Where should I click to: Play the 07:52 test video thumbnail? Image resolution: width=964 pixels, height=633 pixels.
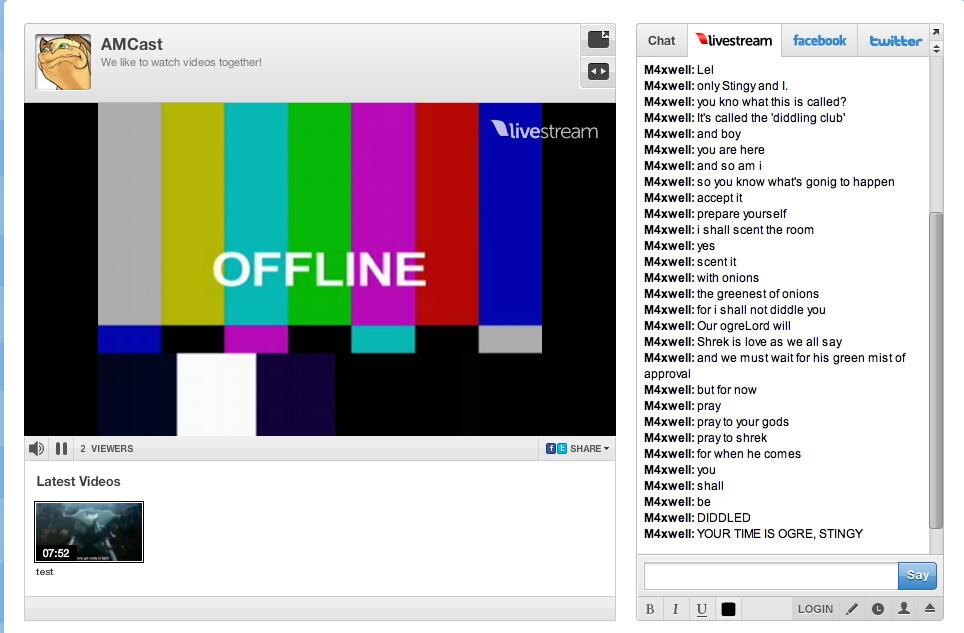(x=88, y=531)
